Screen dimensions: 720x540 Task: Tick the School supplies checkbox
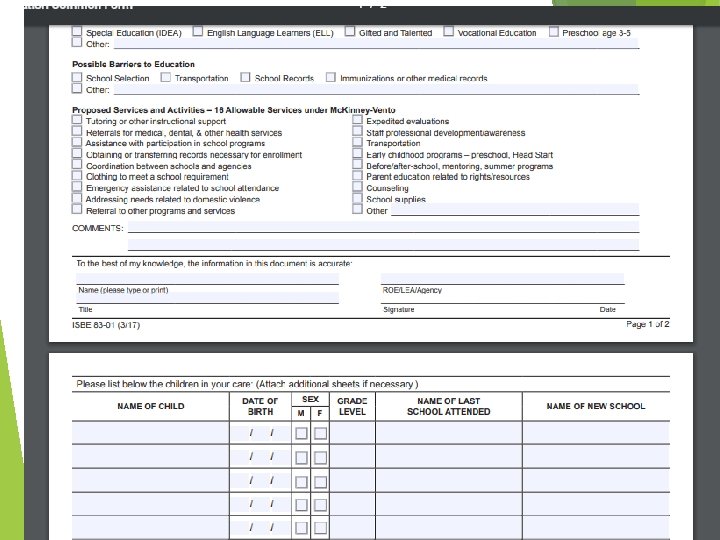pos(357,198)
